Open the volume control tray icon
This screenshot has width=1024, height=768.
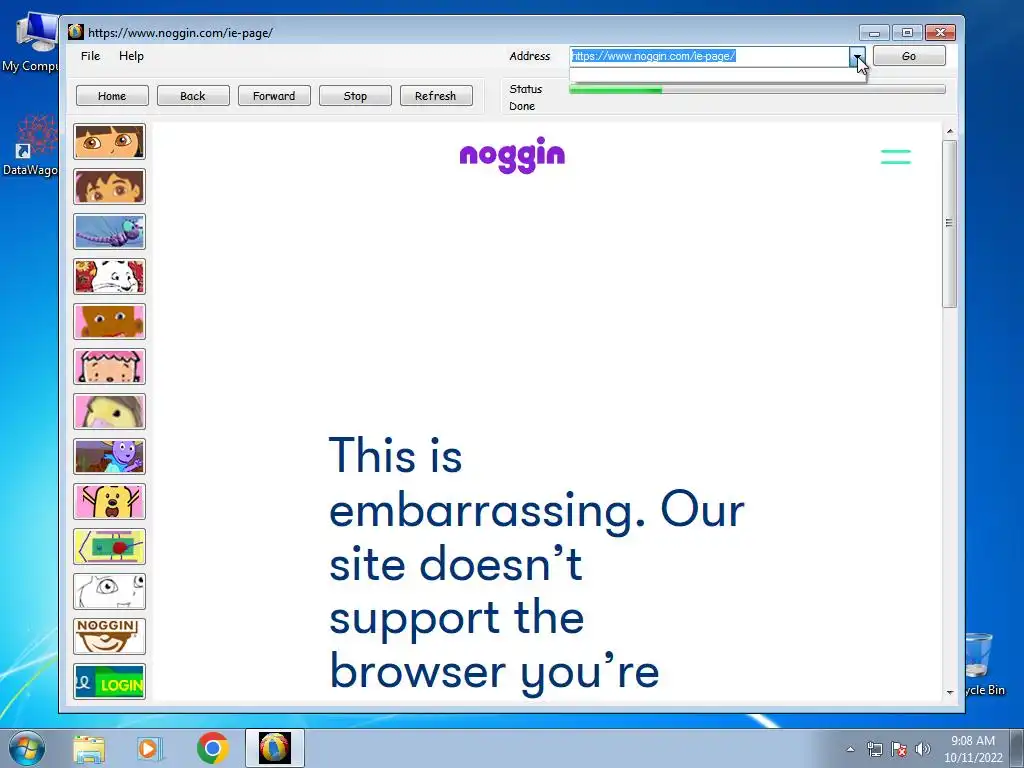923,749
